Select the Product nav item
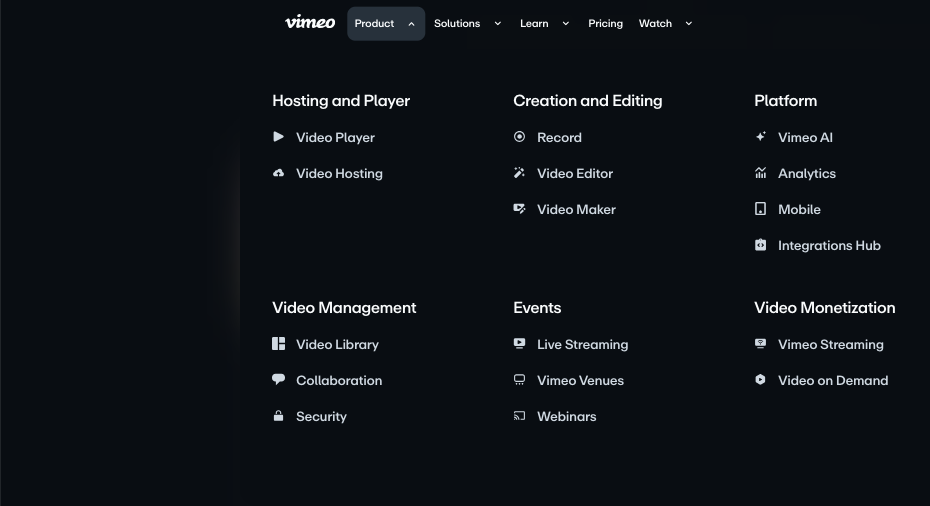The image size is (930, 506). [x=386, y=24]
